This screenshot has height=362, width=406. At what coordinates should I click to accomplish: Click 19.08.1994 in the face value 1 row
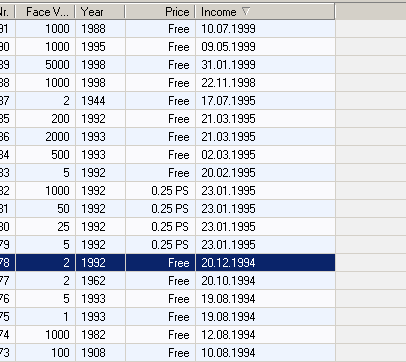[x=228, y=317]
